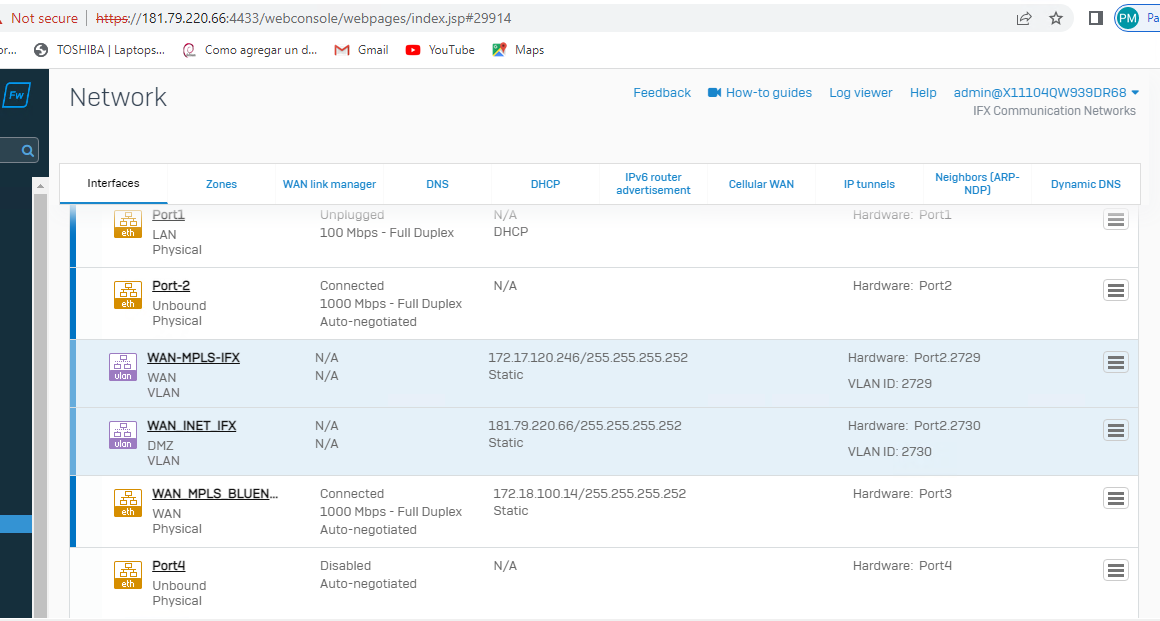Click hamburger menu icon for WAN_INET_IFX
Viewport: 1160px width, 621px height.
tap(1115, 430)
